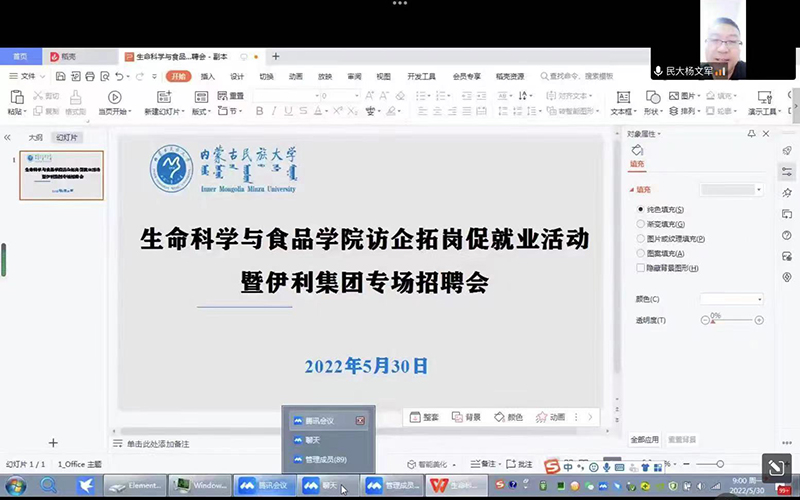The width and height of the screenshot is (800, 500).
Task: Click the Print icon in quick access toolbar
Action: pos(90,77)
